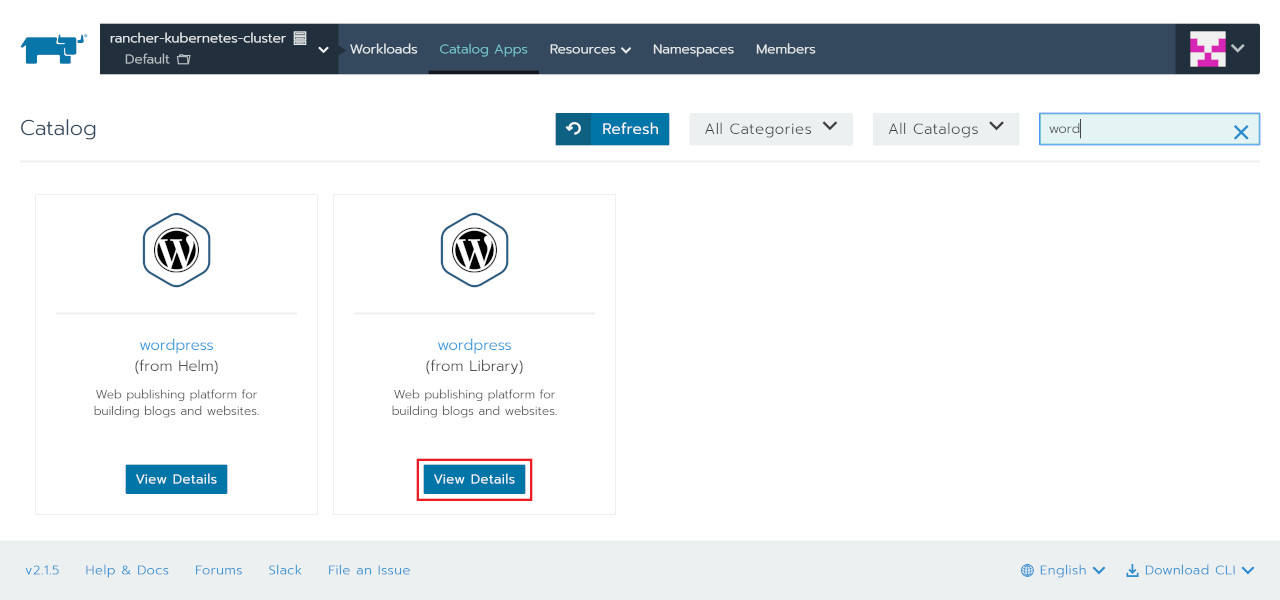Expand the user menu chevron
Viewport: 1280px width, 600px height.
[1238, 48]
